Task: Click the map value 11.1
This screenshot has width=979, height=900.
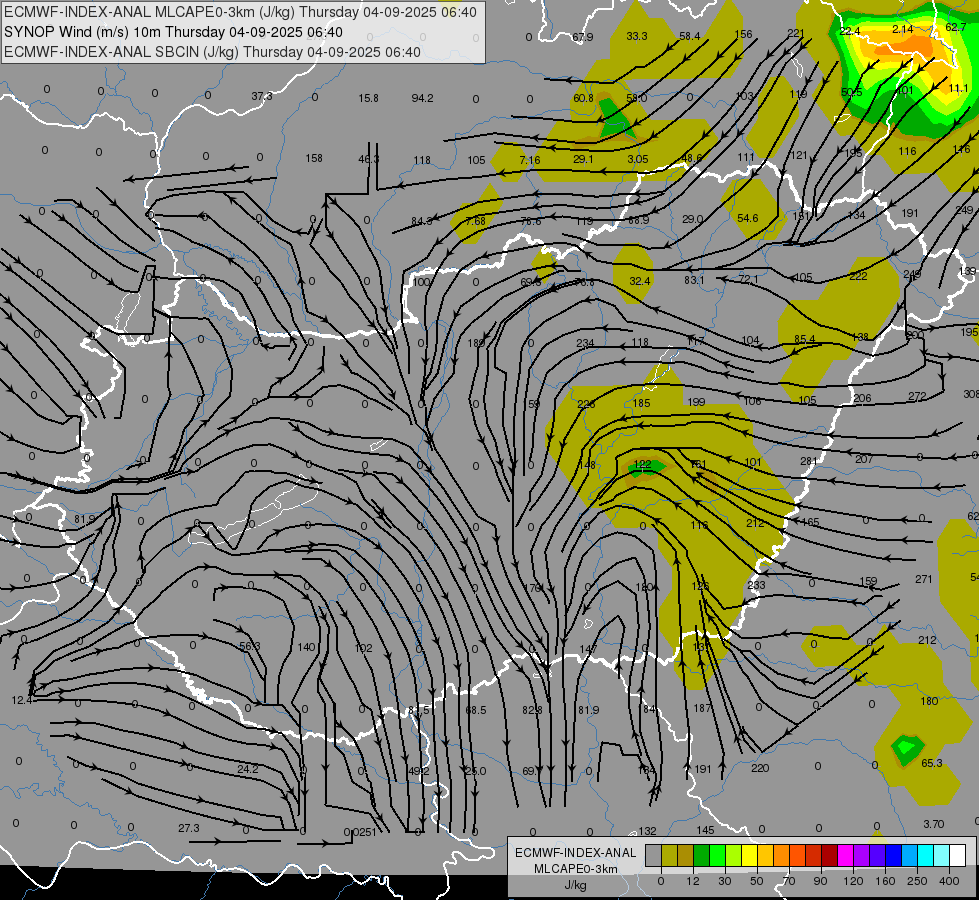Action: [958, 88]
